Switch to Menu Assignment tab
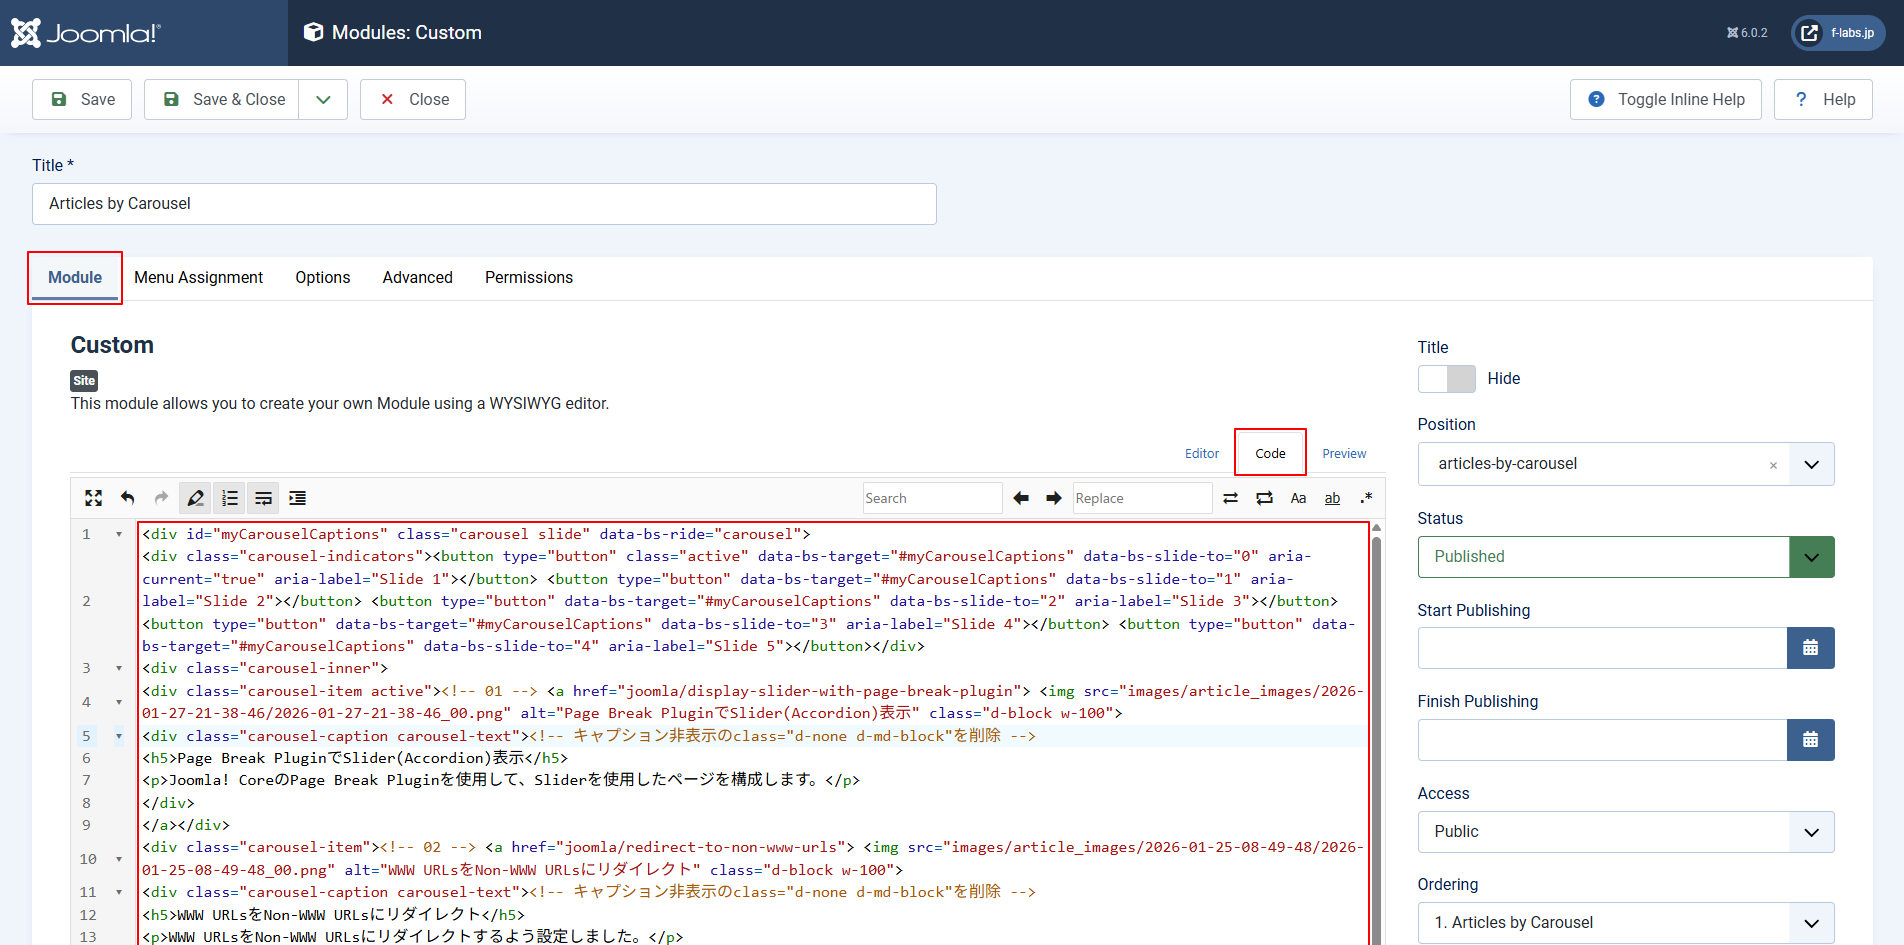 coord(198,278)
